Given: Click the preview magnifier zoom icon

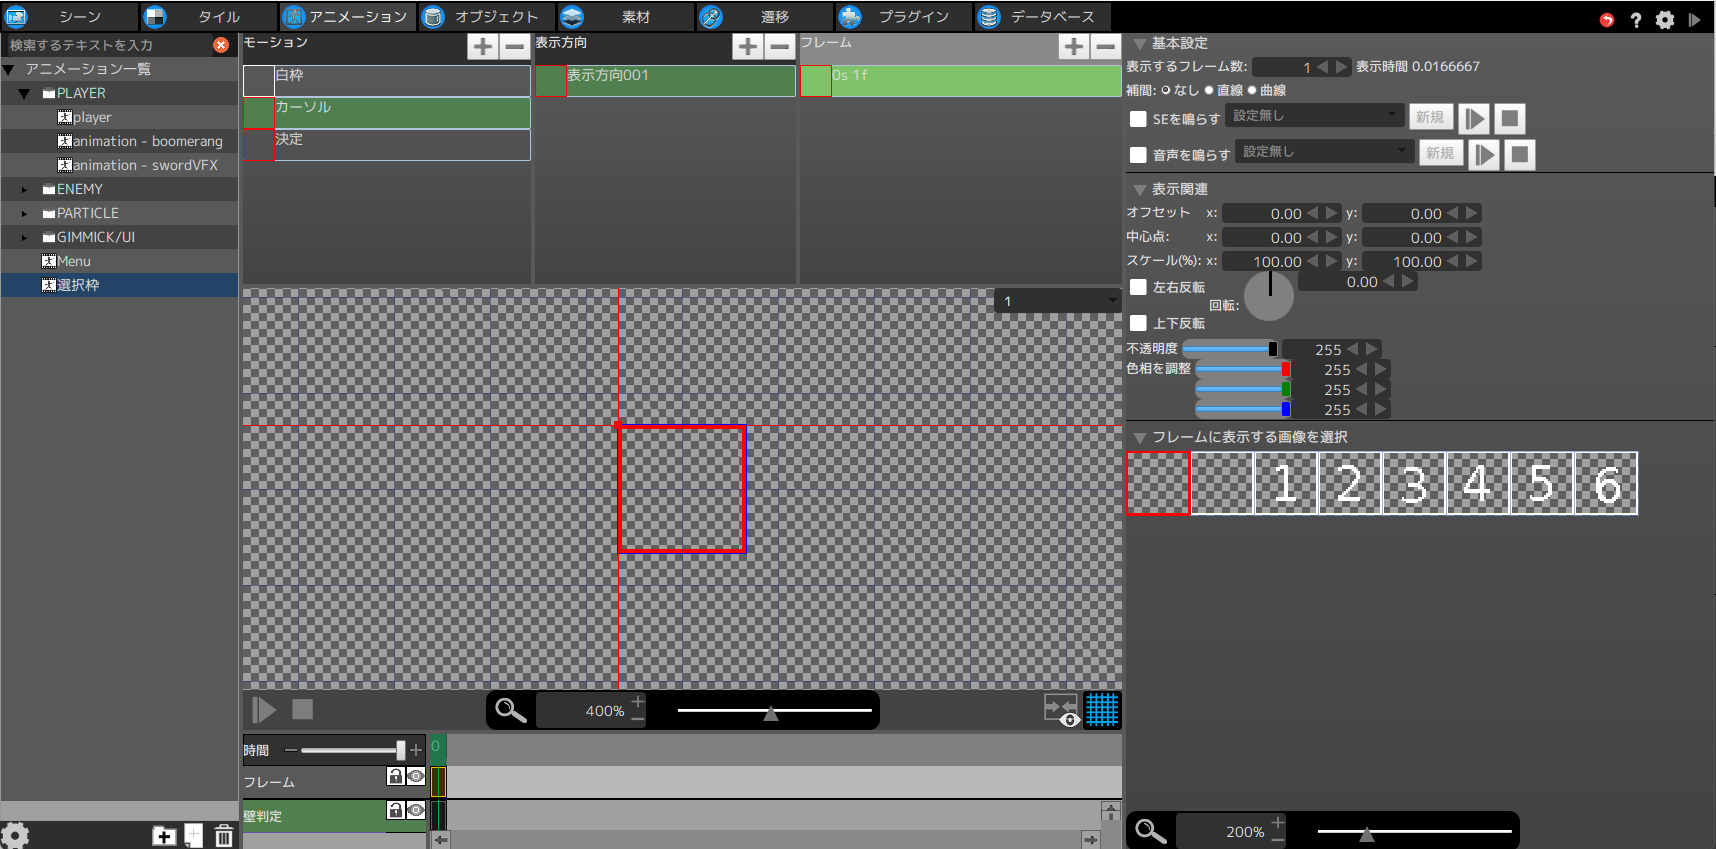Looking at the screenshot, I should coord(511,710).
